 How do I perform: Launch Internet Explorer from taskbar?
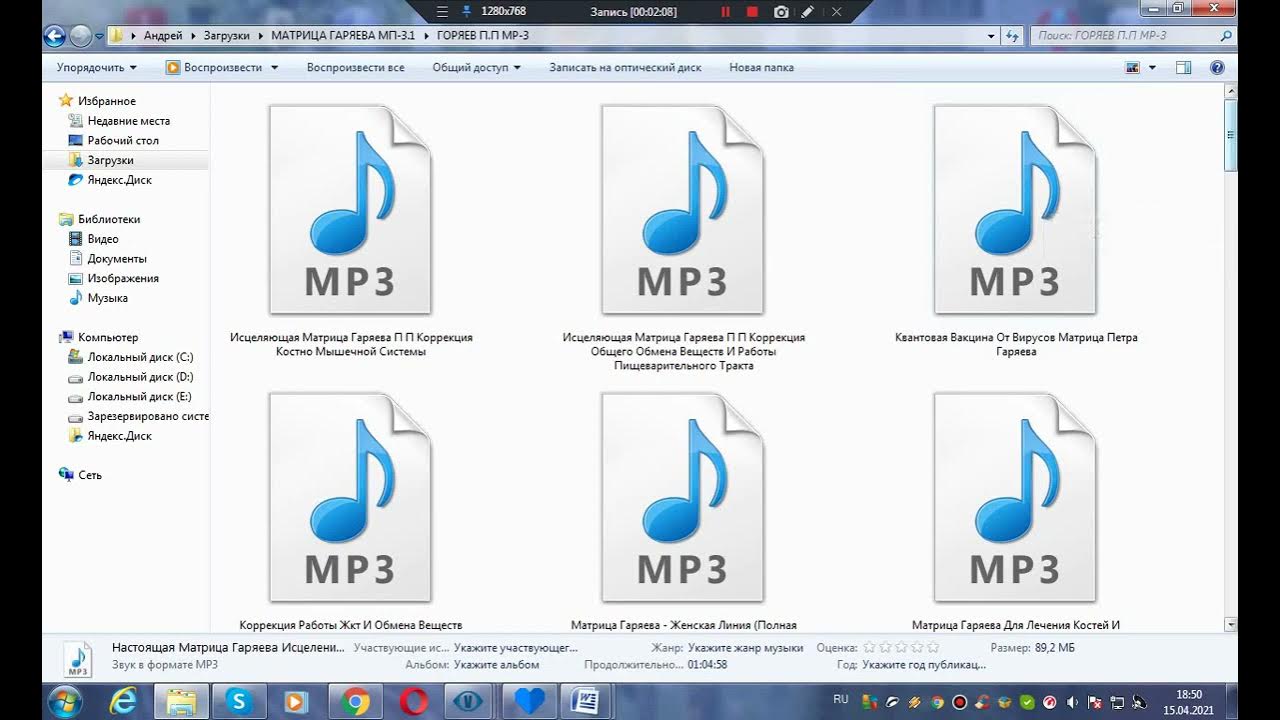(x=124, y=702)
